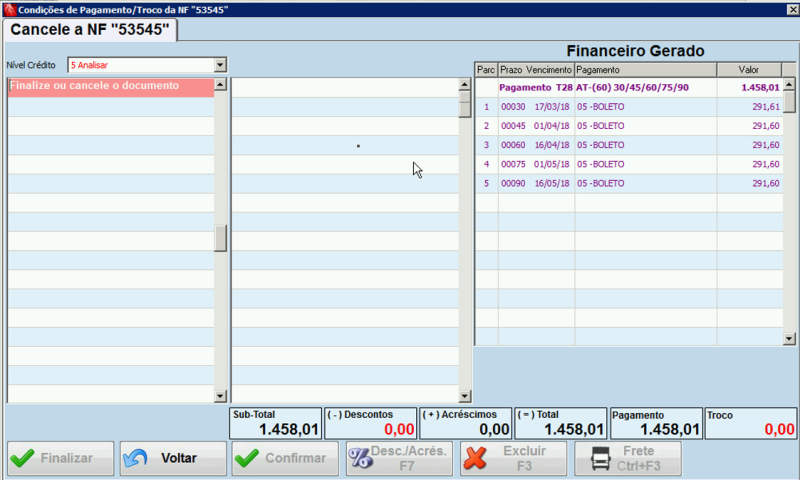The width and height of the screenshot is (800, 480).
Task: Click the percent icon on Desc./Acrés. F7
Action: click(x=360, y=458)
